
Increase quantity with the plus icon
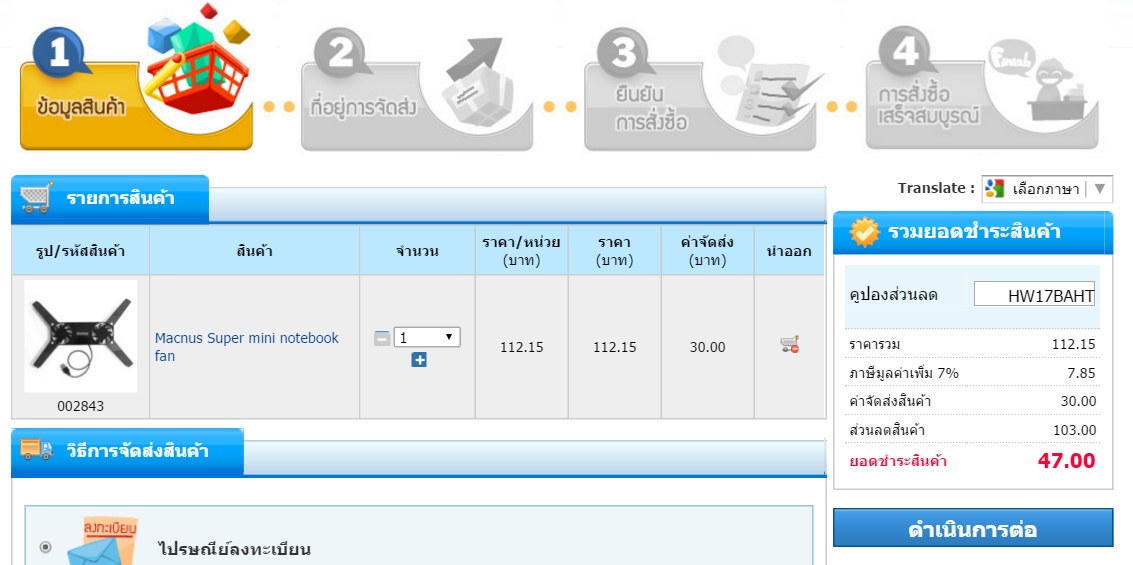pyautogui.click(x=419, y=360)
